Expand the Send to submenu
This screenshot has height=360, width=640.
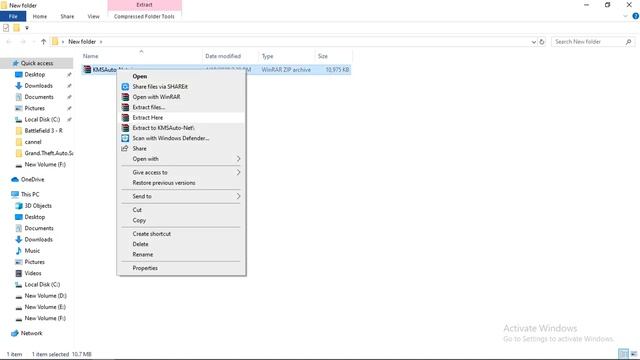pyautogui.click(x=238, y=196)
